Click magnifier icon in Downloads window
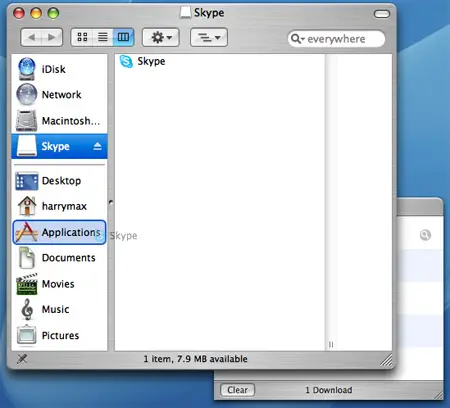The width and height of the screenshot is (450, 408). [425, 235]
